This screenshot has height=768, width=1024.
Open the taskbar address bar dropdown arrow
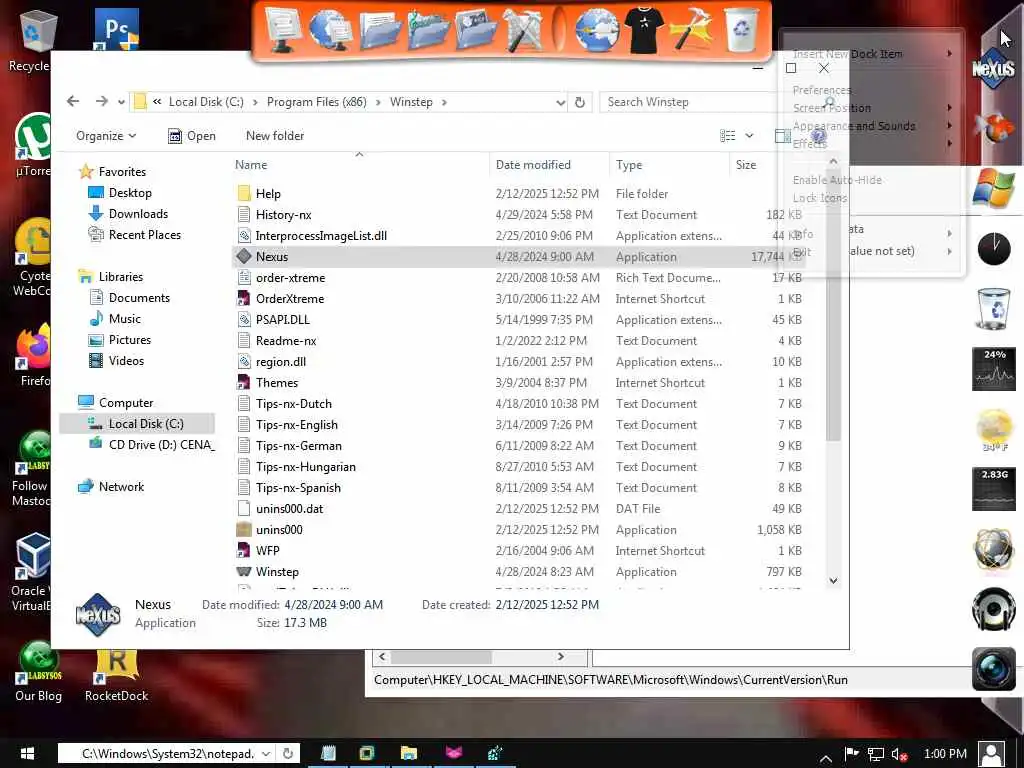click(x=266, y=754)
